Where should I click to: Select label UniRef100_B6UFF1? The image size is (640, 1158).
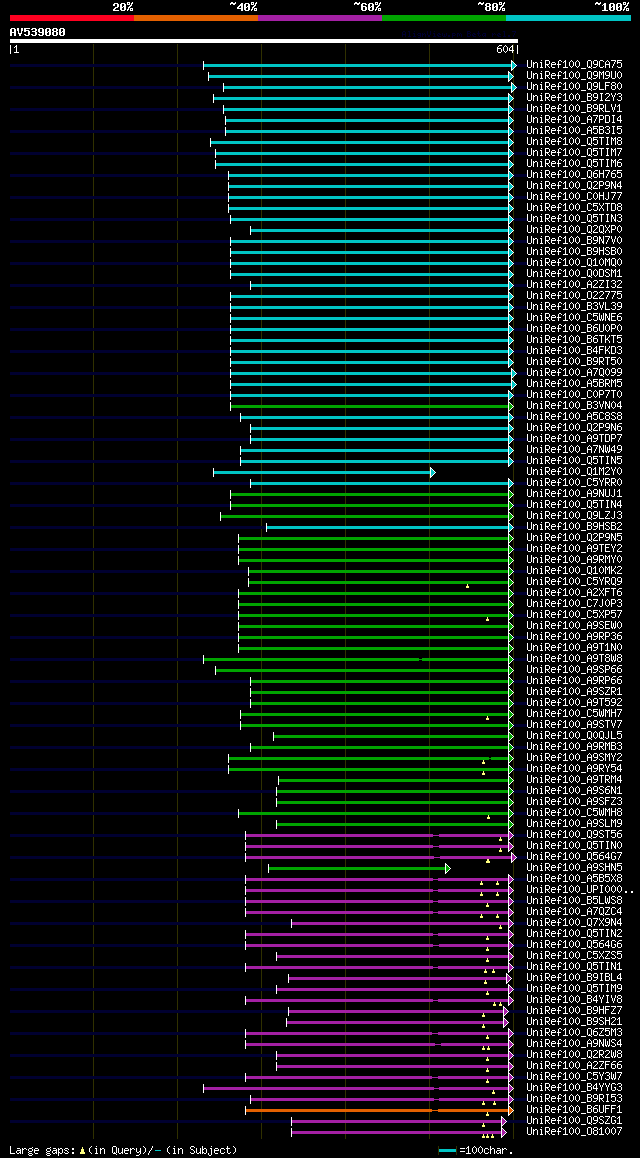[574, 1110]
